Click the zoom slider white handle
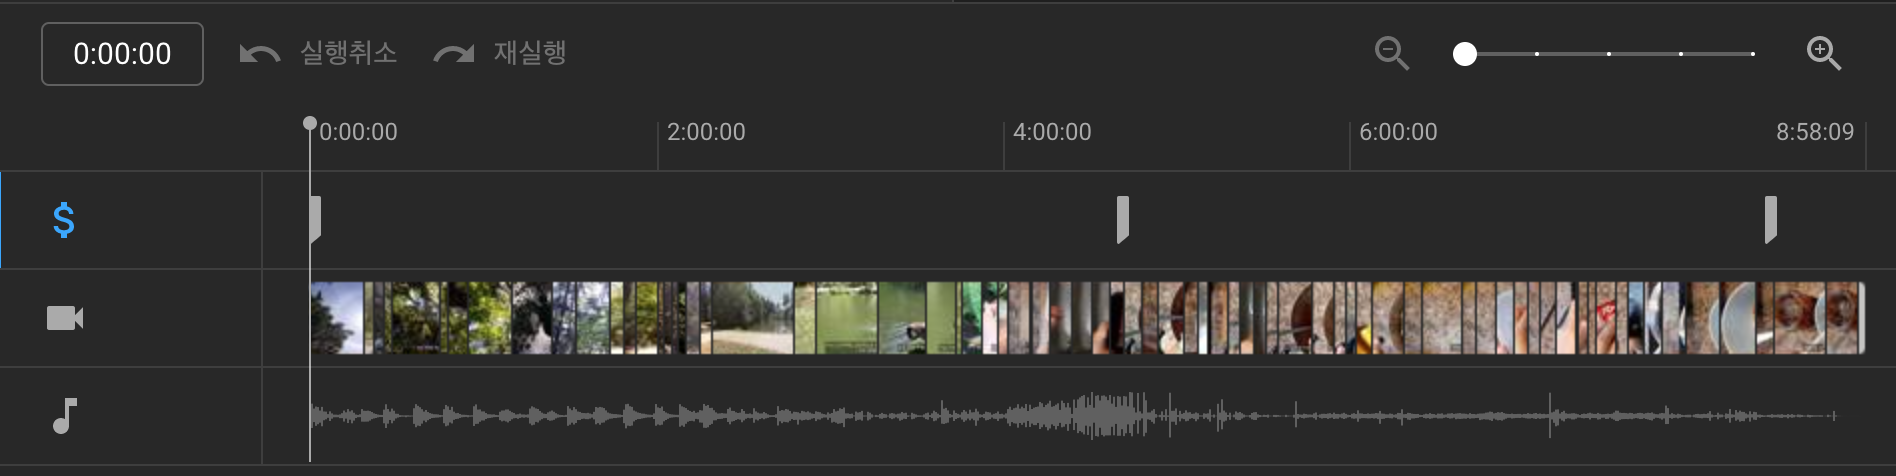Viewport: 1896px width, 476px height. pos(1465,54)
